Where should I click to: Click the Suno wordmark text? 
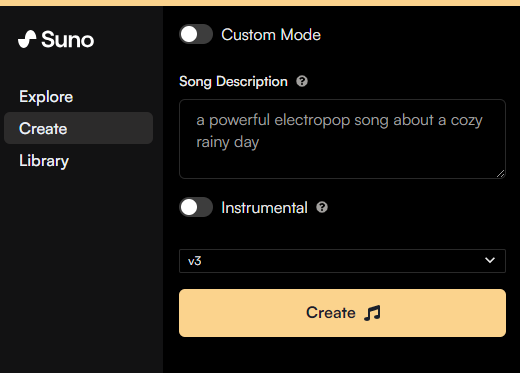(67, 40)
